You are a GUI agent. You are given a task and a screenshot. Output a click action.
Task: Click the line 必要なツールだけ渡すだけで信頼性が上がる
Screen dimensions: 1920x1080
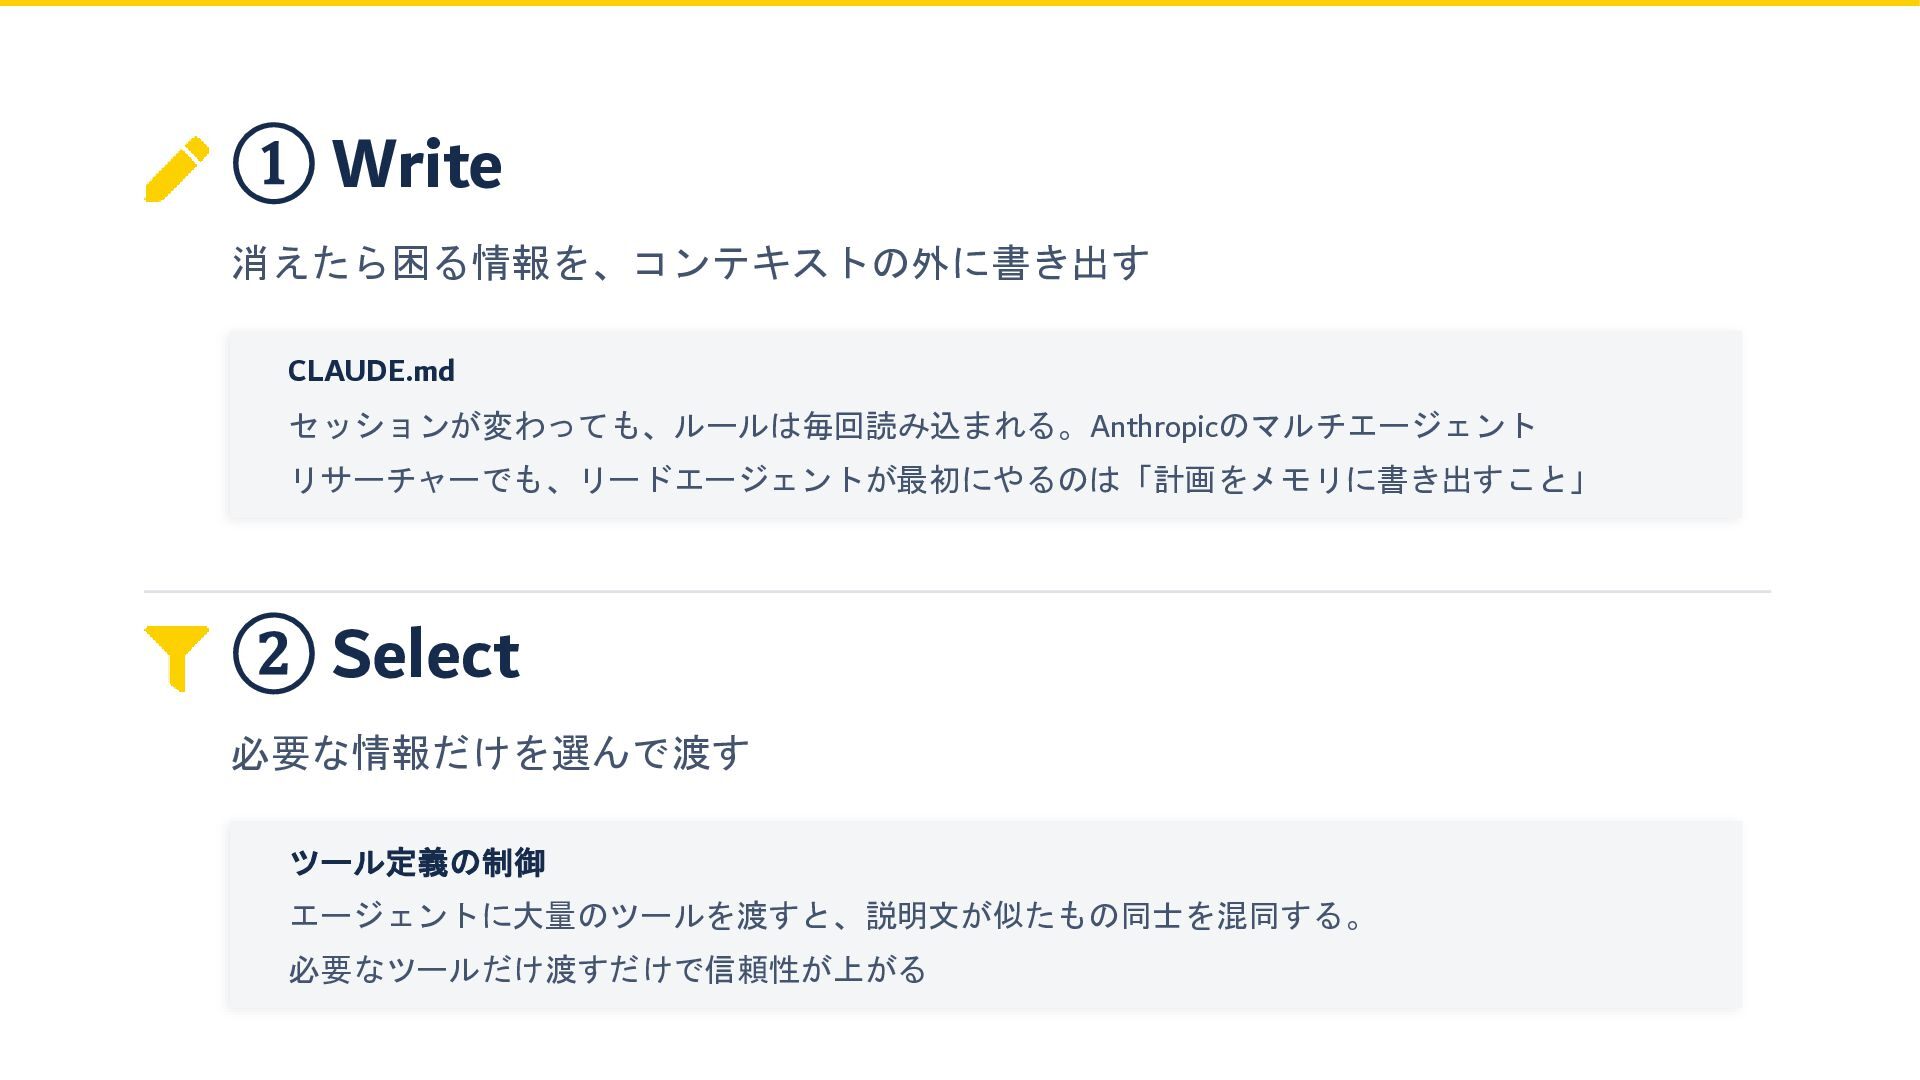click(607, 970)
